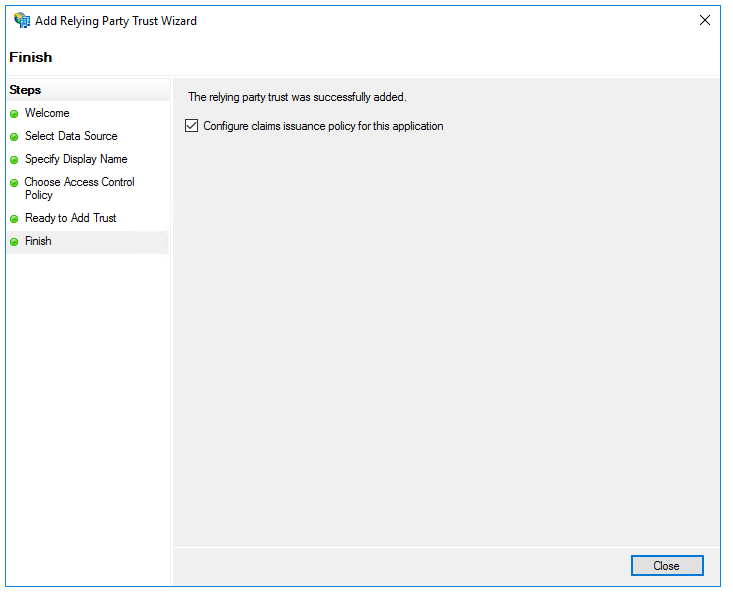This screenshot has height=592, width=733.
Task: Click the green bullet for Ready to Add Trust
Action: pos(14,219)
